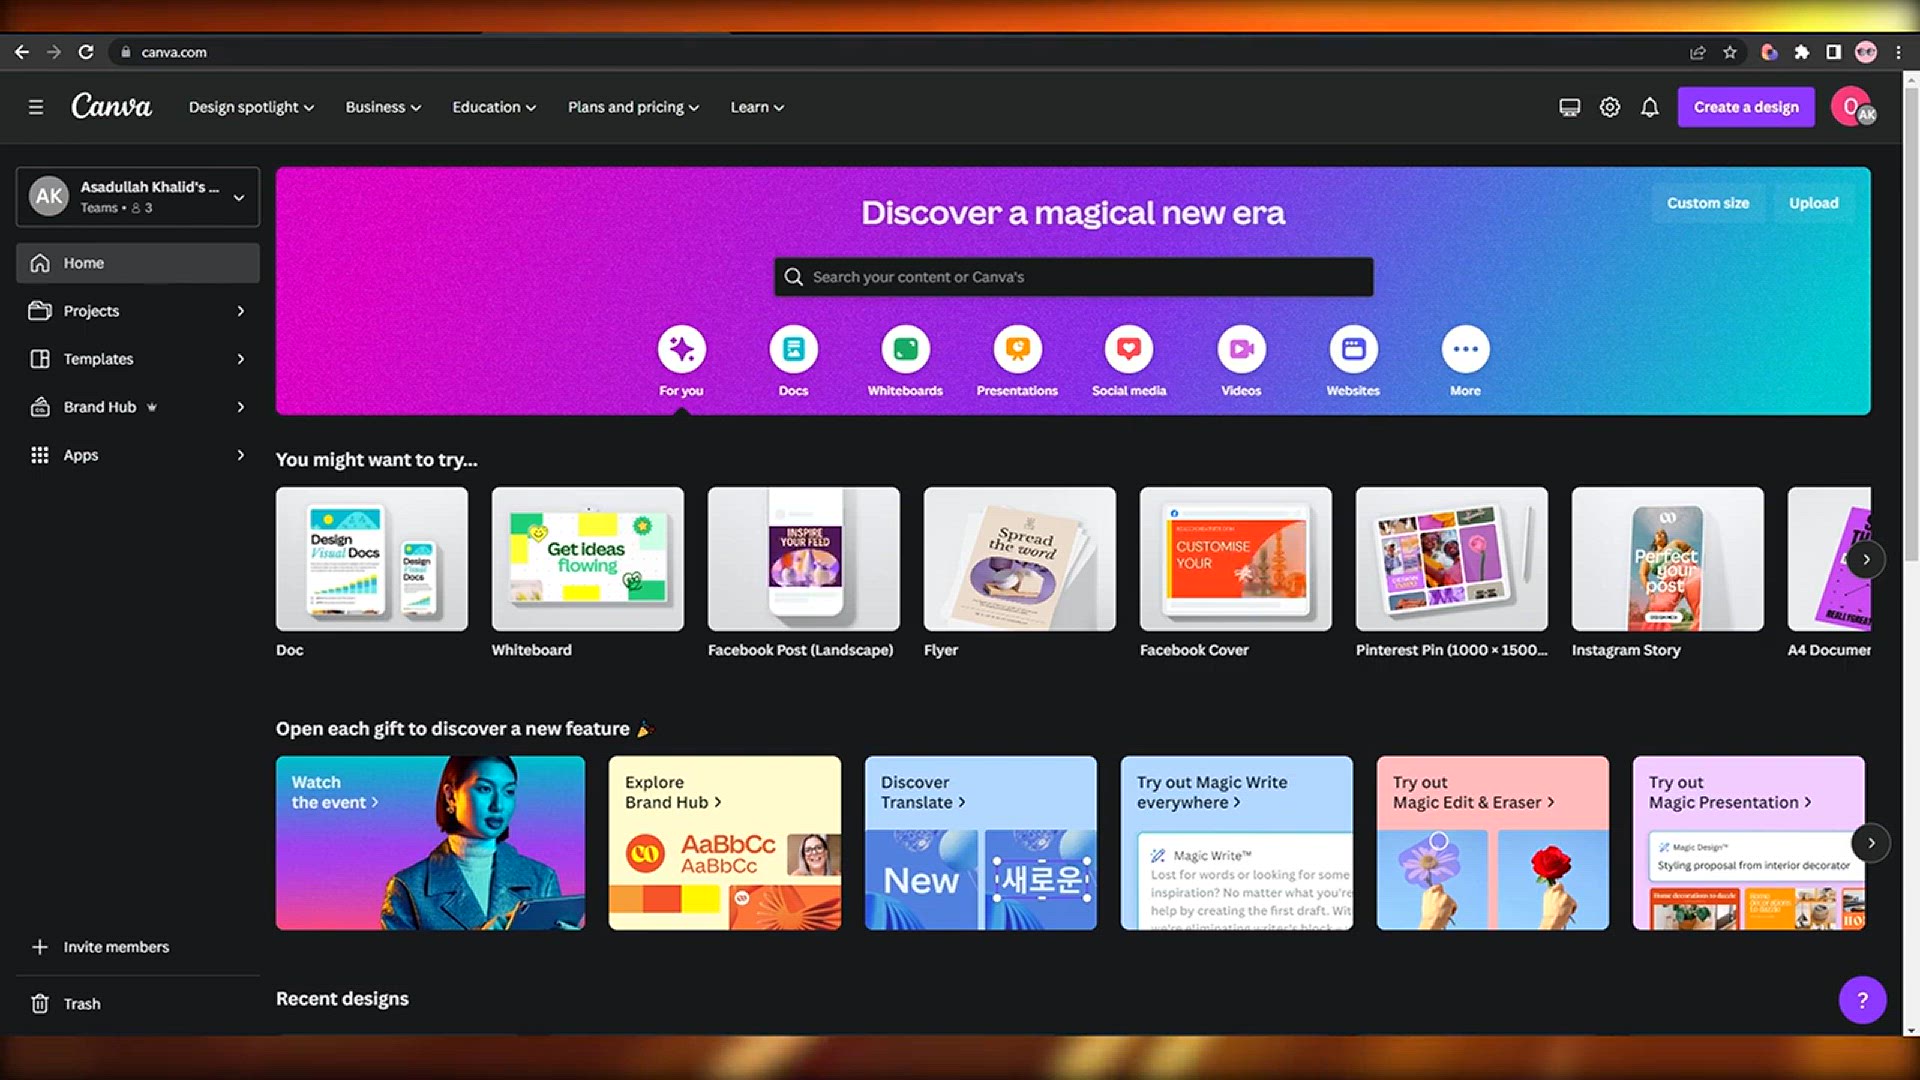The height and width of the screenshot is (1080, 1920).
Task: Open Apps in the sidebar
Action: pos(81,455)
